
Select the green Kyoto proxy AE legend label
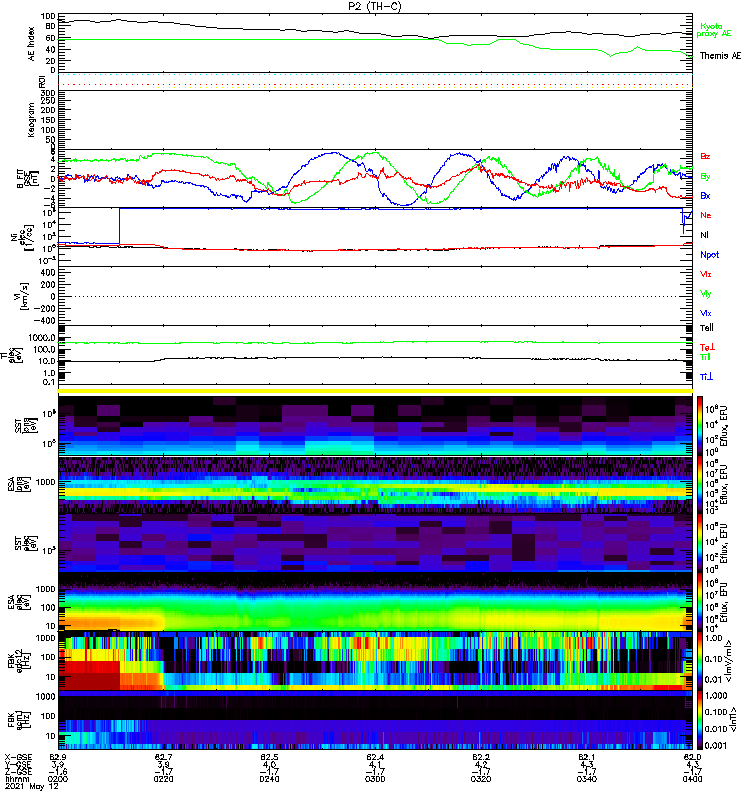coord(714,30)
